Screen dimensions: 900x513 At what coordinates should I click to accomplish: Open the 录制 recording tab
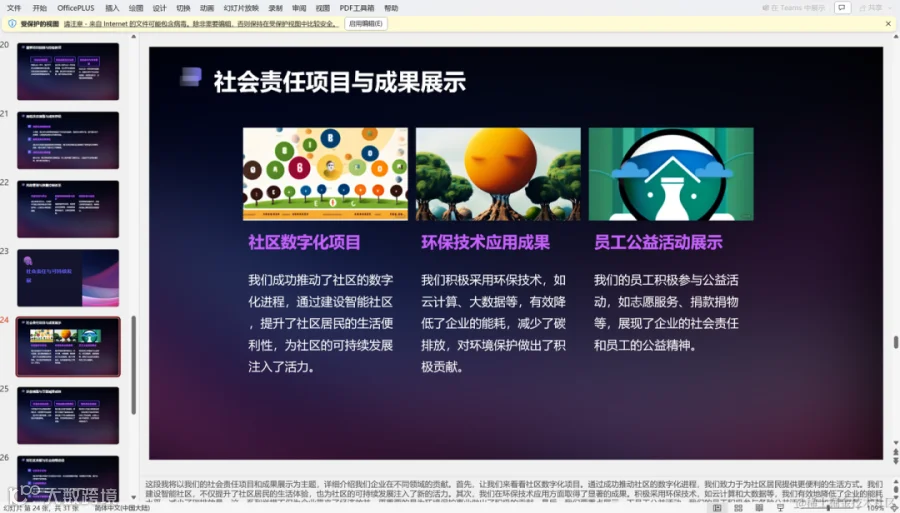coord(276,8)
